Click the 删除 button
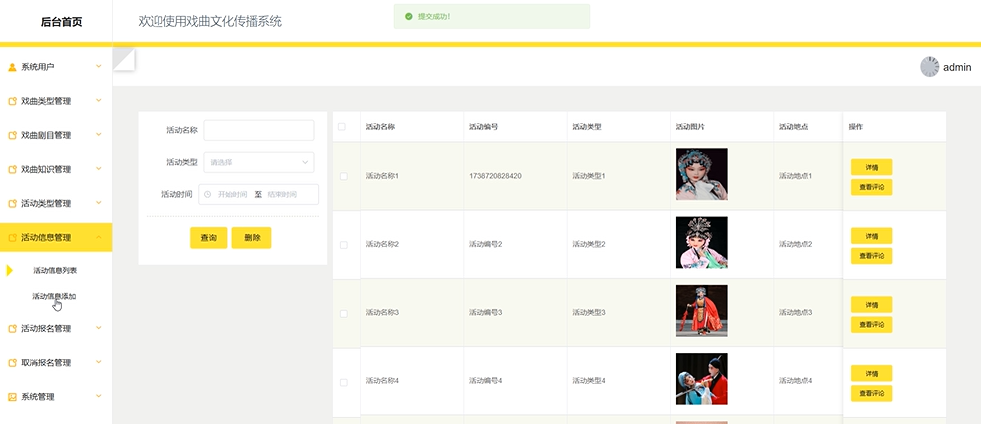981x424 pixels. pos(252,238)
